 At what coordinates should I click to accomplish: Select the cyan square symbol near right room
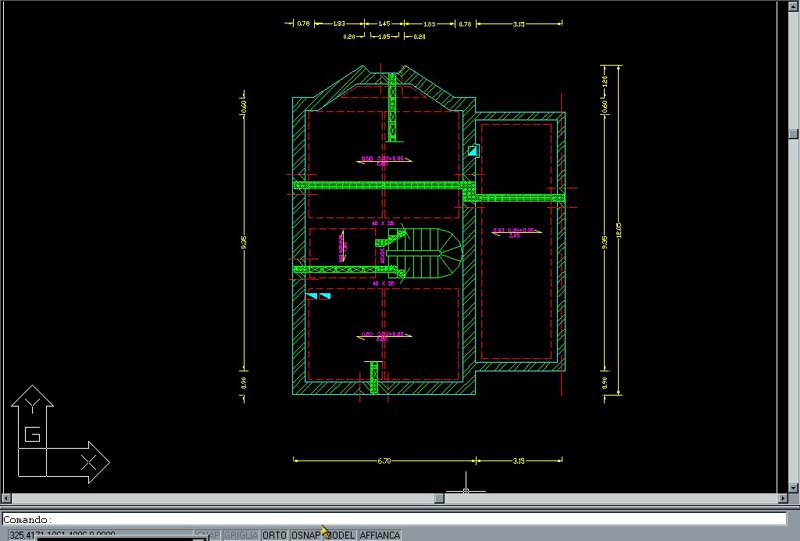coord(473,150)
